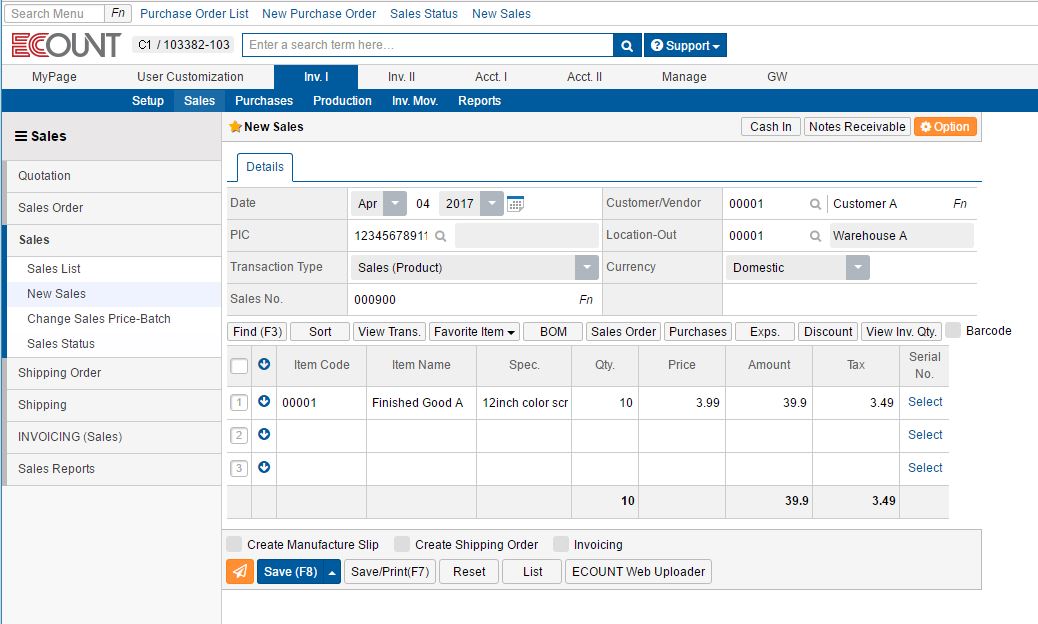Tick the select-all checkbox in table header

(239, 366)
